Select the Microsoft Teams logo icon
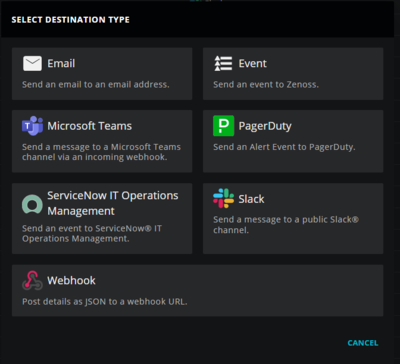This screenshot has height=364, width=400. click(32, 126)
